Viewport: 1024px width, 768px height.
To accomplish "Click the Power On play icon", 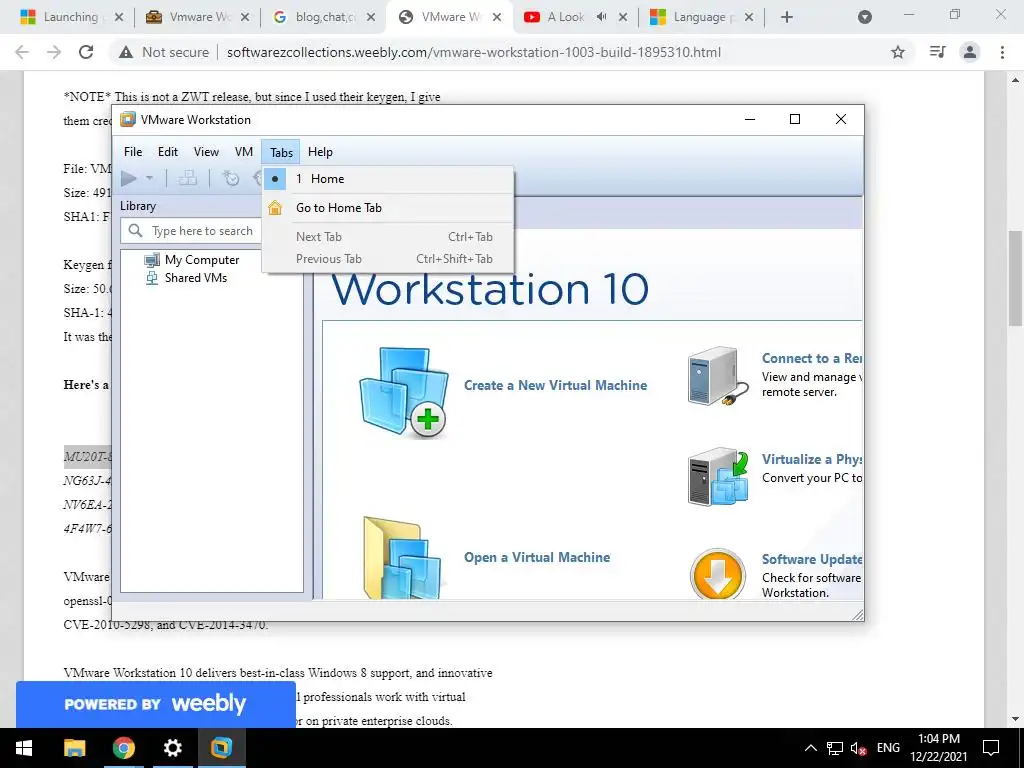I will (x=129, y=178).
